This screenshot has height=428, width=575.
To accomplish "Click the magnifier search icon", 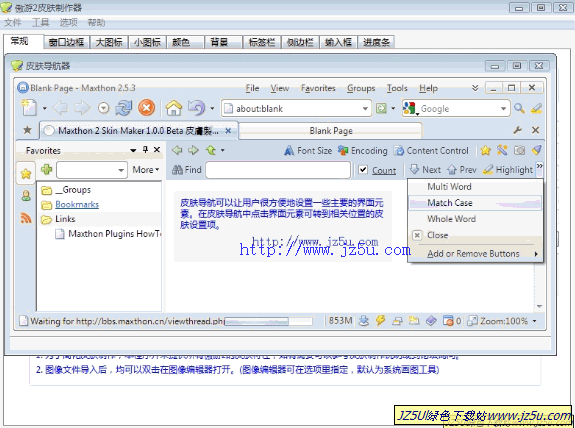I will [x=519, y=108].
